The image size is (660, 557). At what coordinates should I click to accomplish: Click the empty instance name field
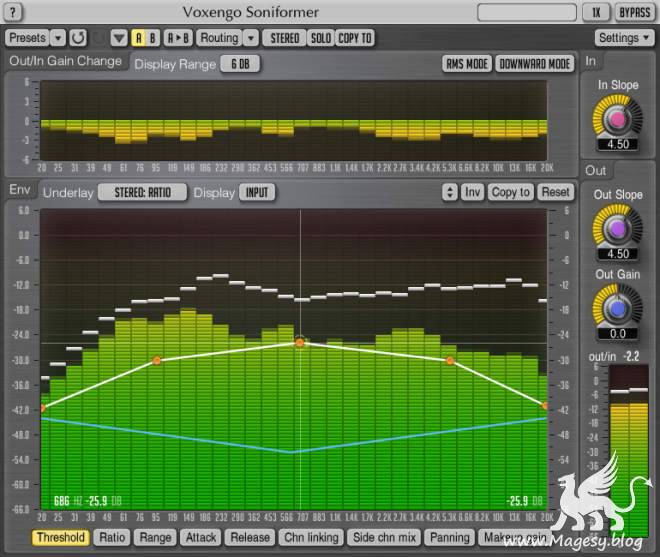pyautogui.click(x=527, y=12)
